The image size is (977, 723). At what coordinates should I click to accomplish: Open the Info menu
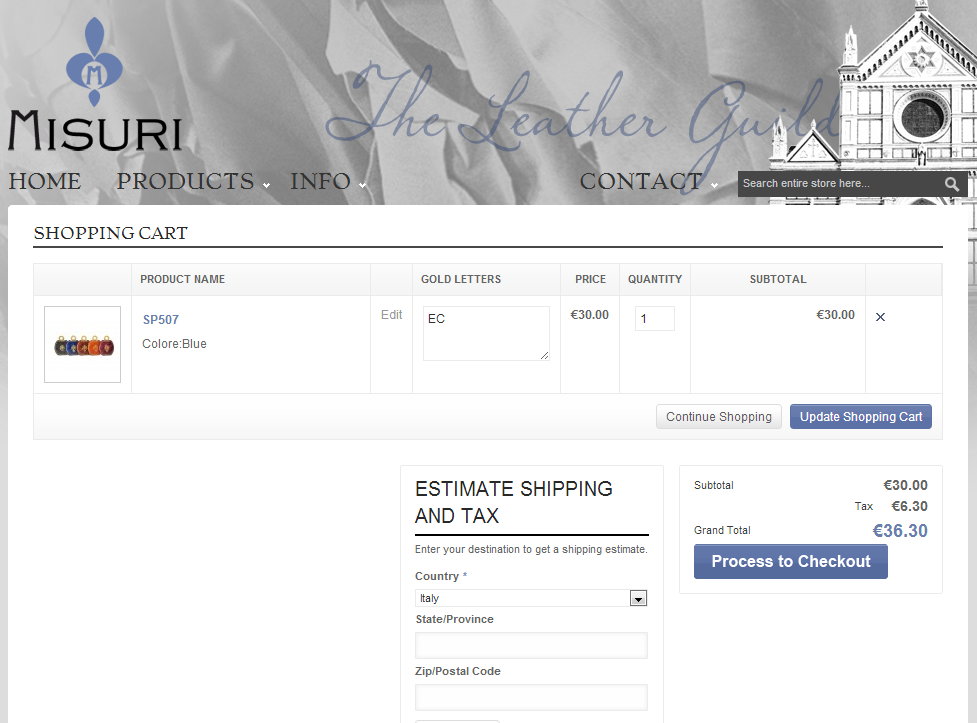pos(320,181)
